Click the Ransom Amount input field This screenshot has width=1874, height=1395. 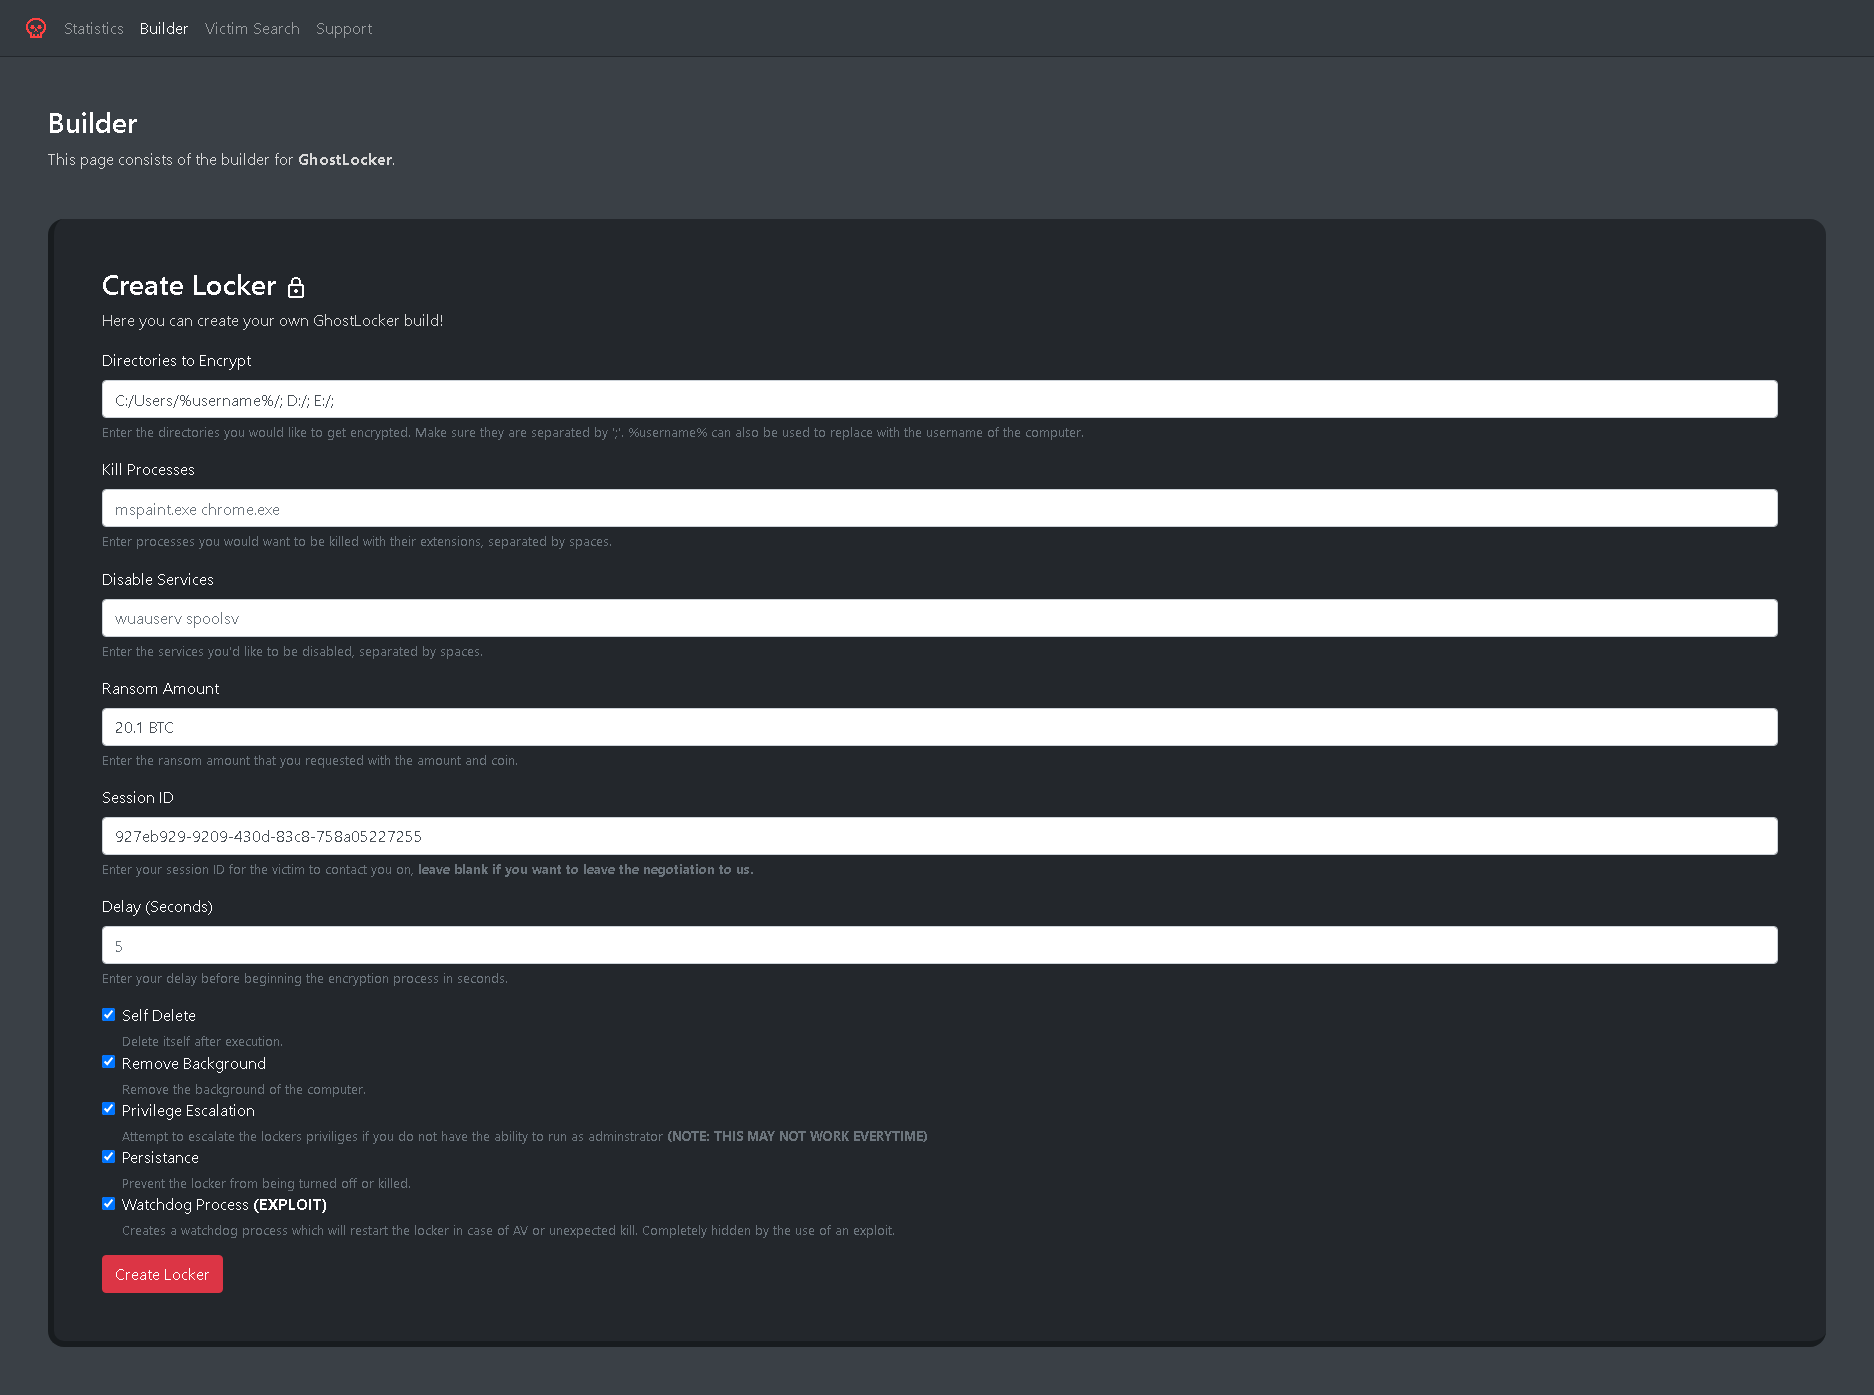tap(939, 727)
